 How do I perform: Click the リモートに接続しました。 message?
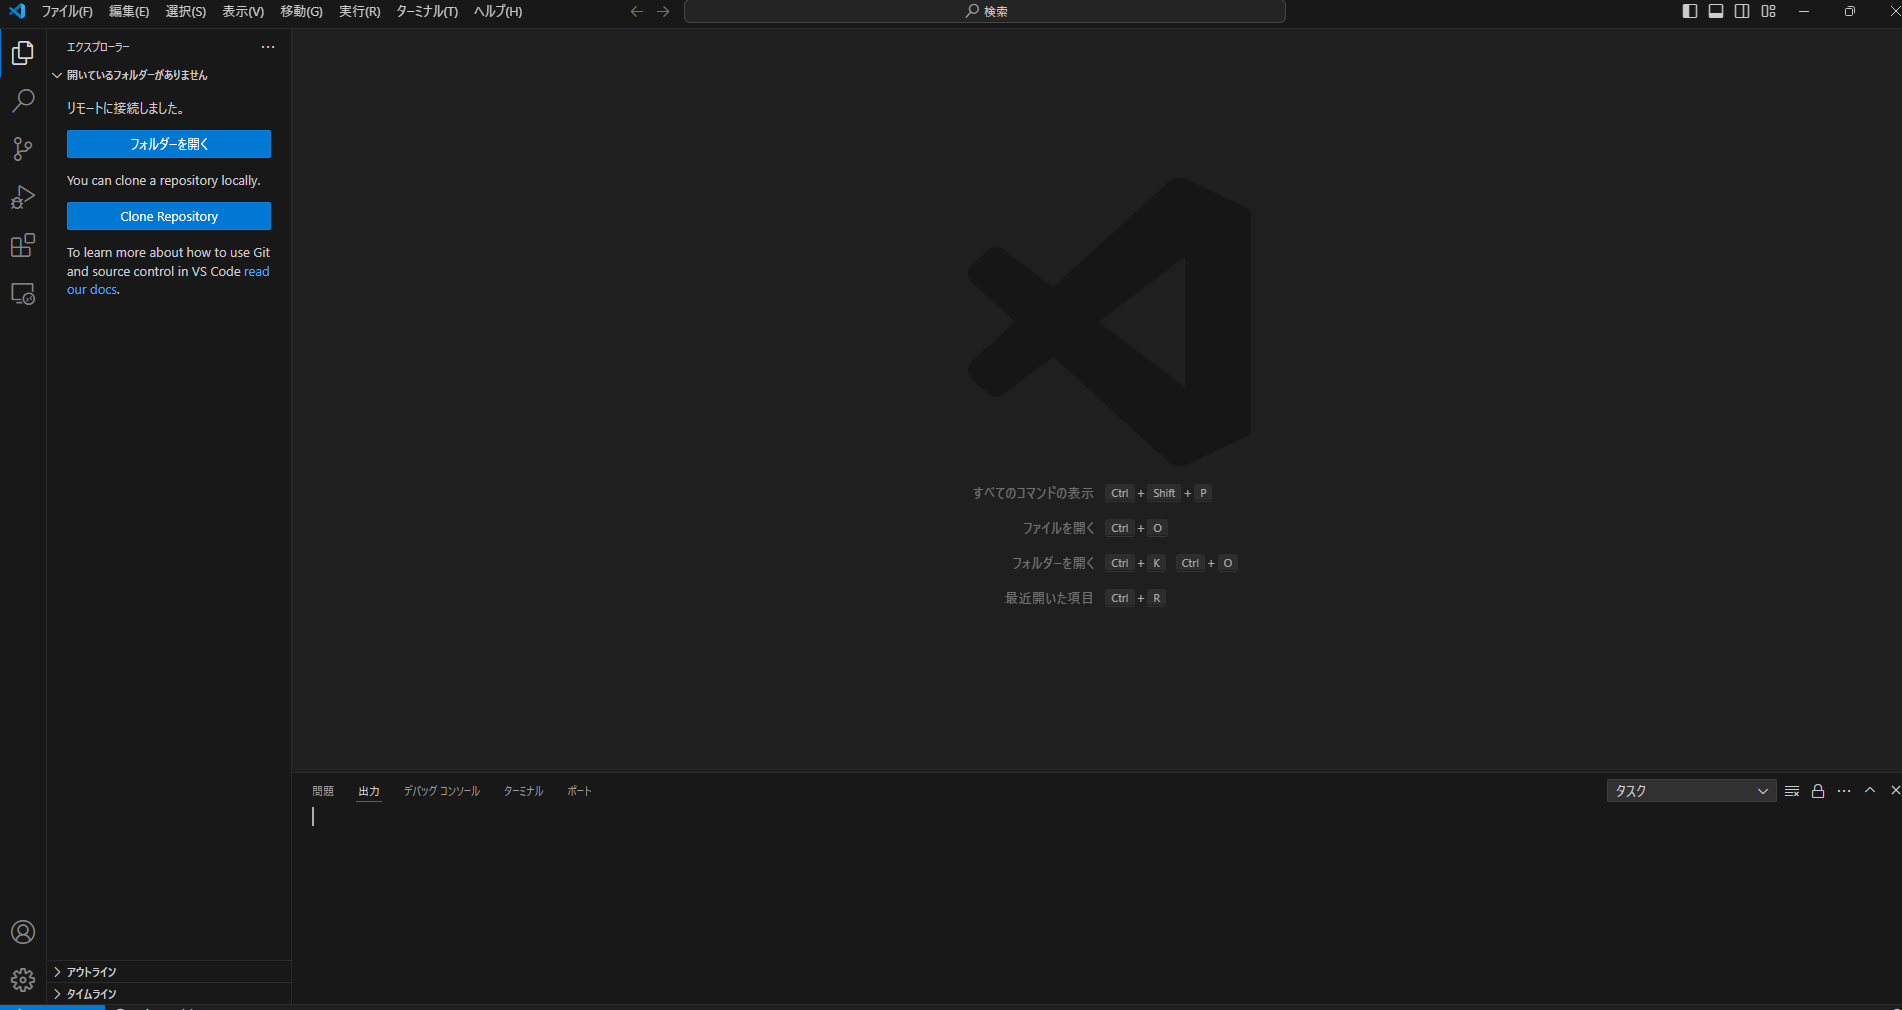coord(125,108)
